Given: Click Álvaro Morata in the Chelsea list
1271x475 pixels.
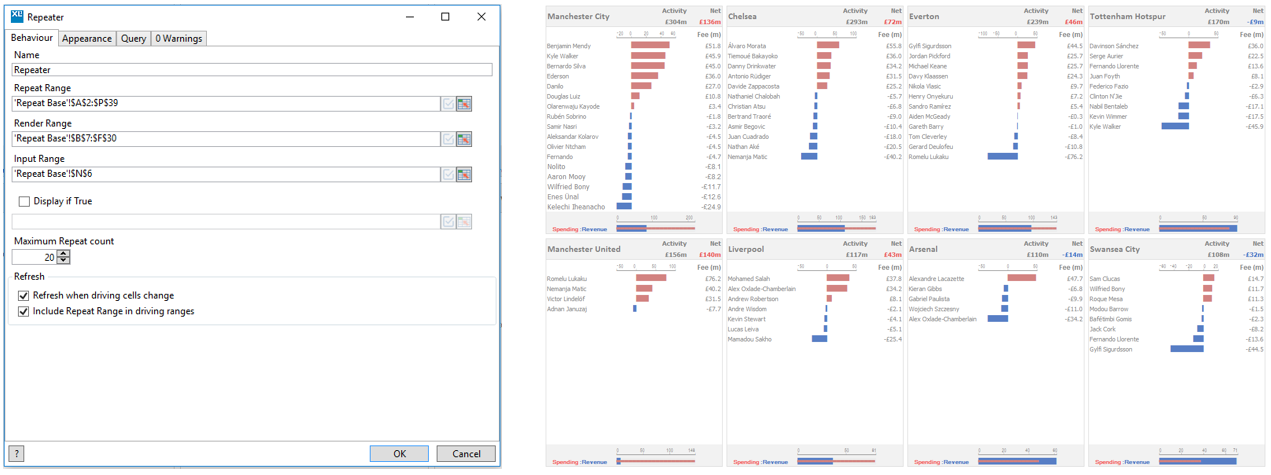Looking at the screenshot, I should (x=746, y=46).
